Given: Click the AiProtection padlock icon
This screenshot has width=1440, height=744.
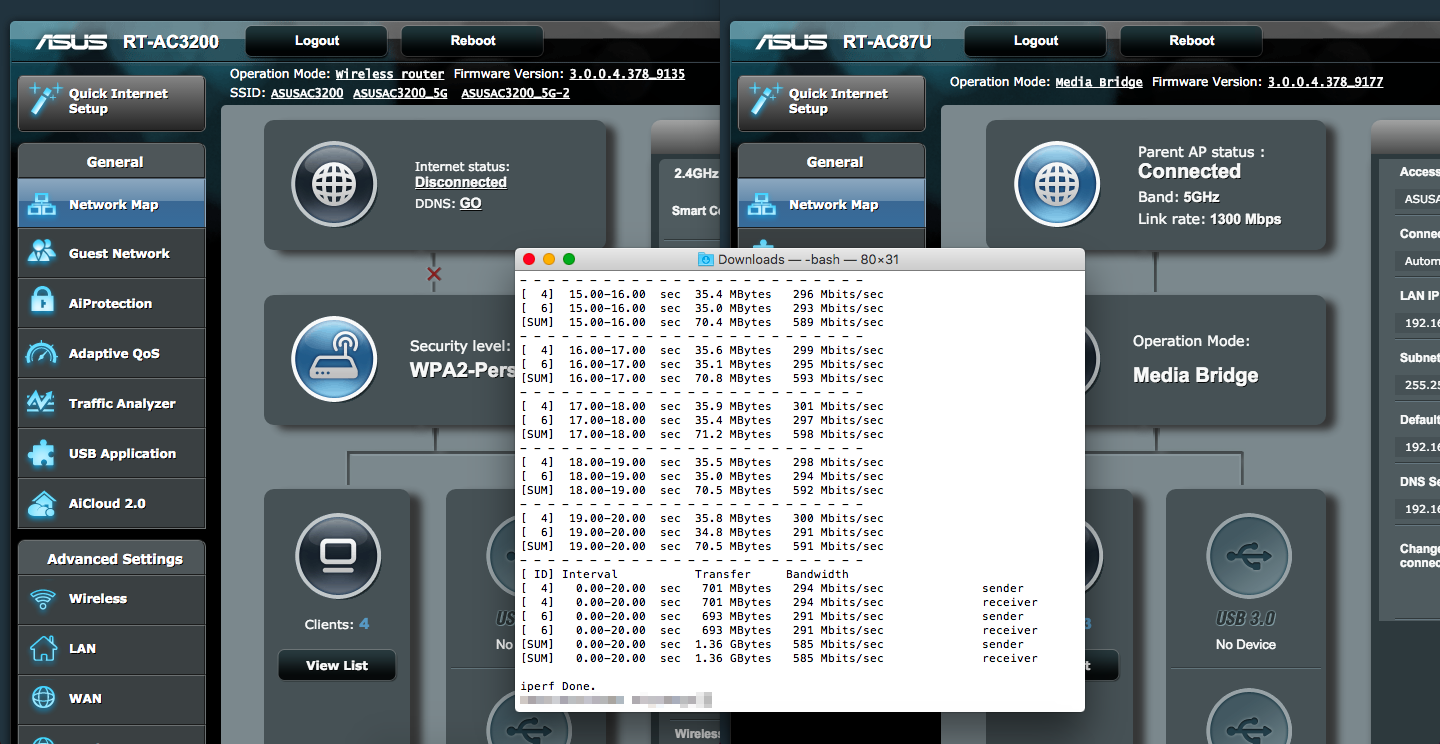Looking at the screenshot, I should click(x=42, y=303).
